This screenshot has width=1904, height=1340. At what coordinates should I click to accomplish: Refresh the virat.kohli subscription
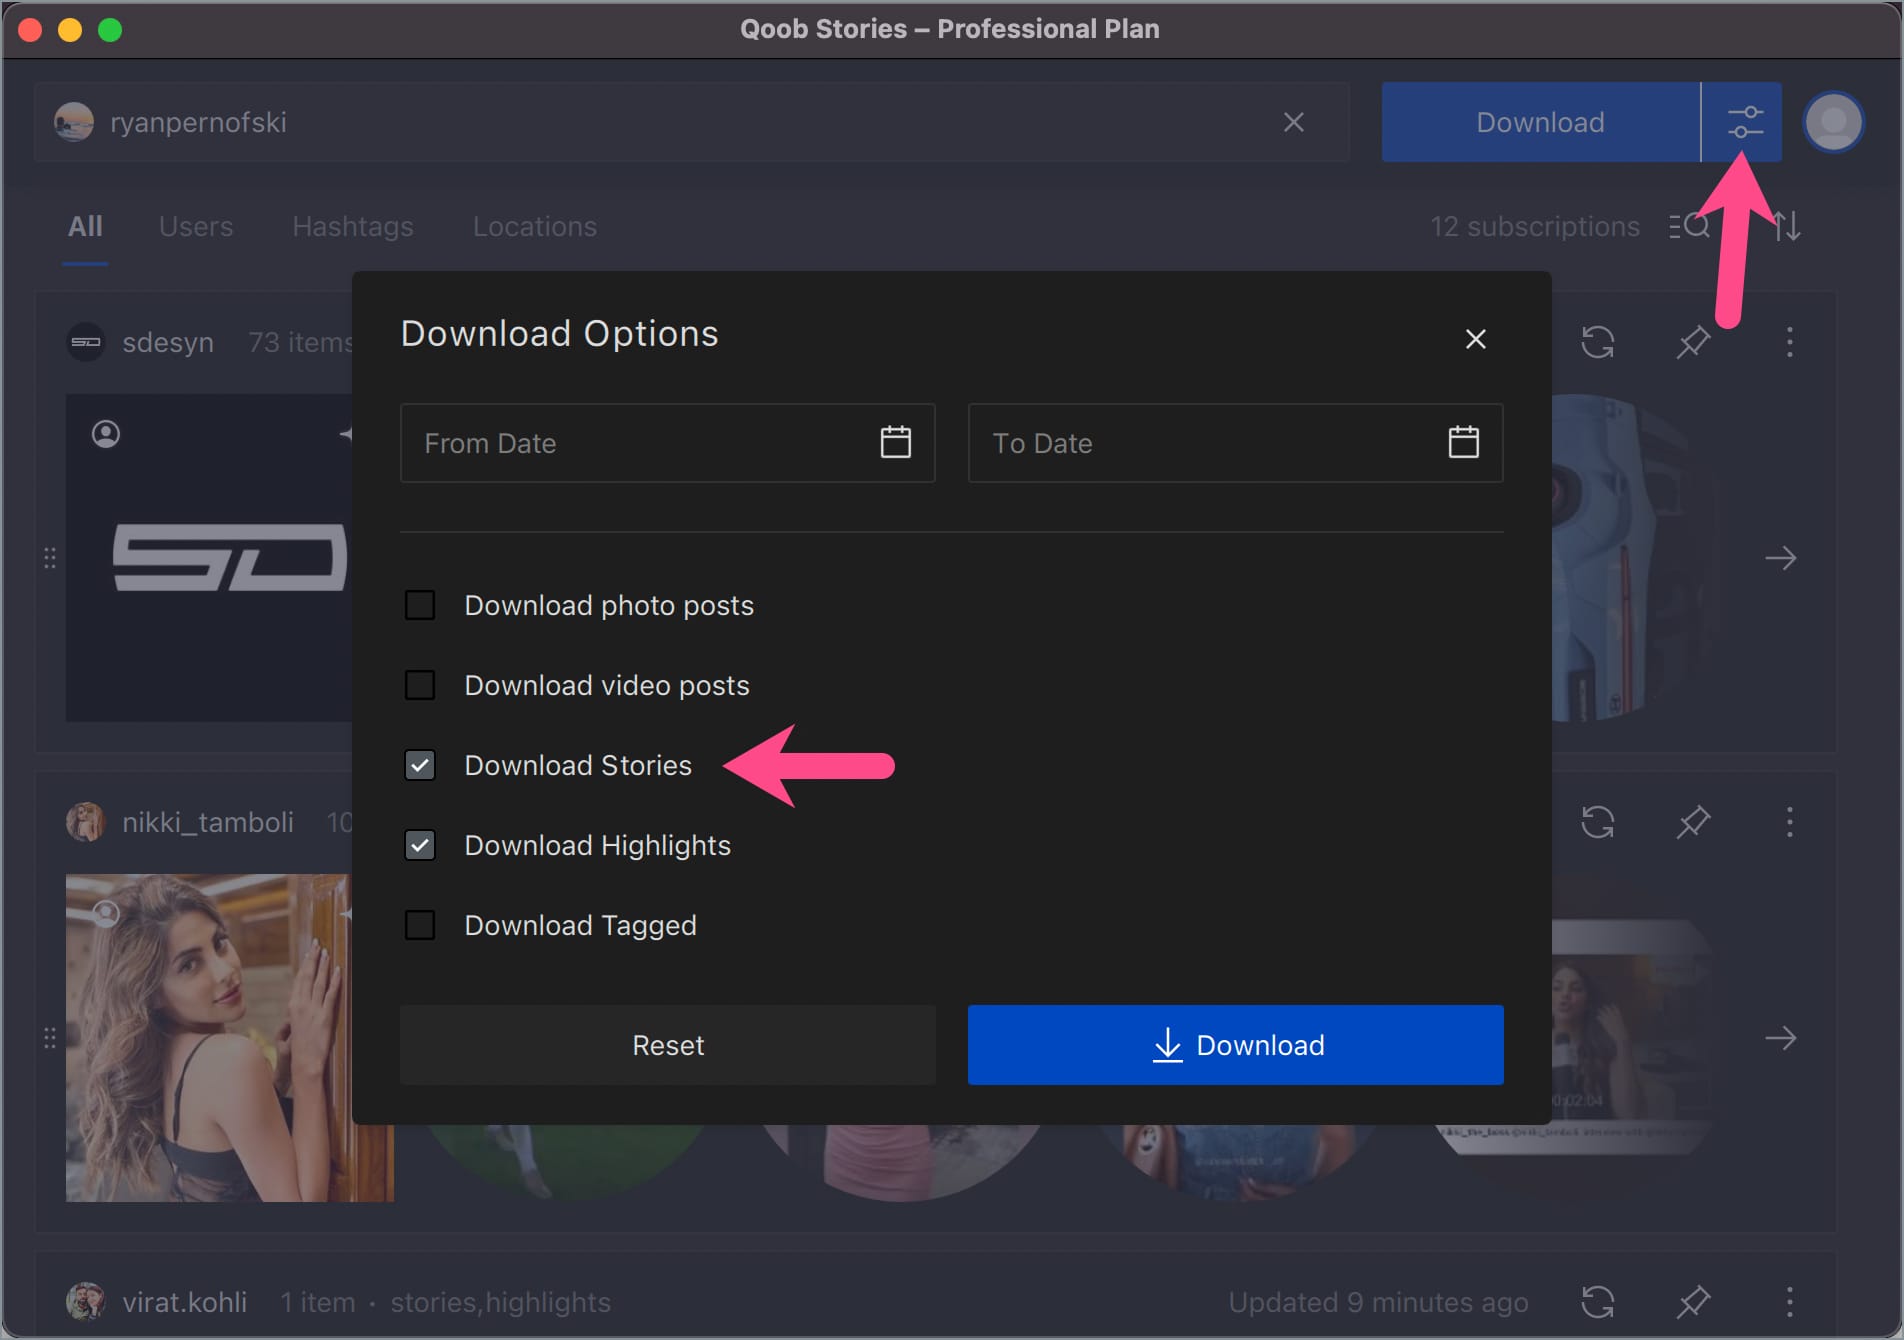(x=1597, y=1302)
